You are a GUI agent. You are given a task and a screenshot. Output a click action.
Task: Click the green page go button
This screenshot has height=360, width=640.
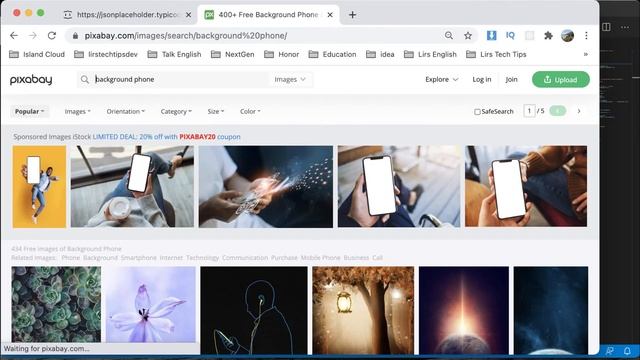558,111
